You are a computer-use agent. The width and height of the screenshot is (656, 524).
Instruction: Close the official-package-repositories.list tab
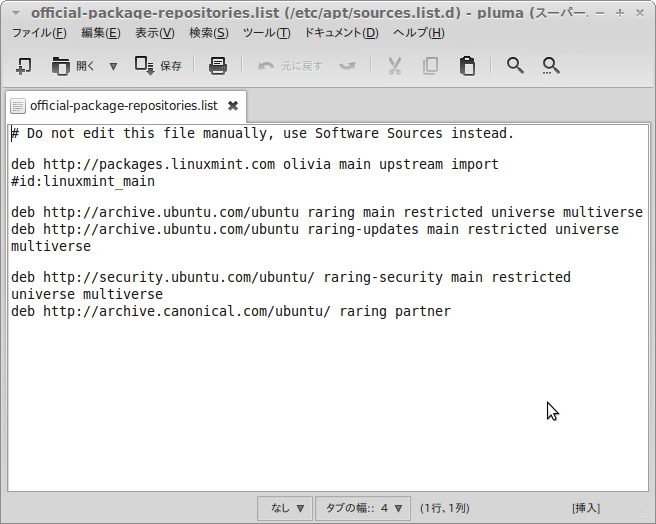233,106
